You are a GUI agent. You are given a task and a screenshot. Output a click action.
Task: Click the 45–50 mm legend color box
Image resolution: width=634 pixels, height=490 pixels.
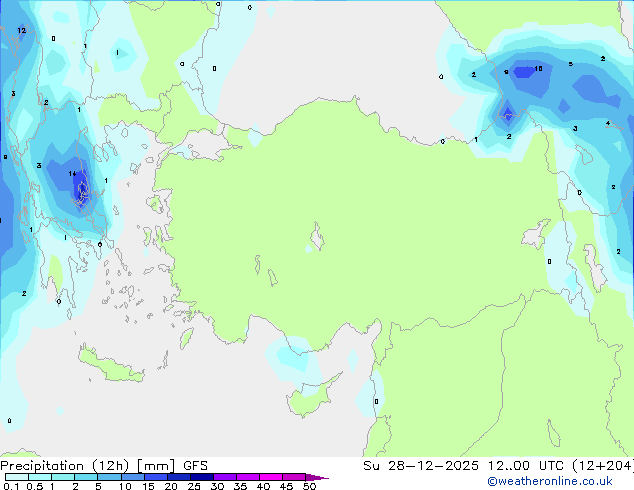294,477
